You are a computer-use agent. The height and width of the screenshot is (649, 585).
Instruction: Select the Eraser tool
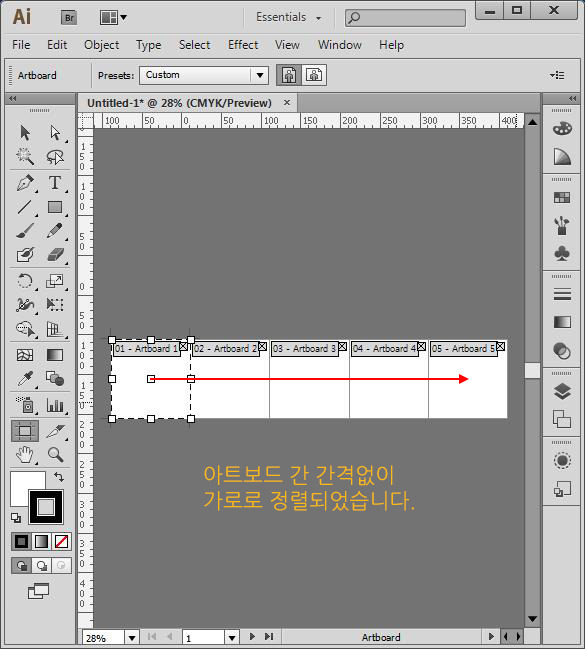pyautogui.click(x=55, y=255)
